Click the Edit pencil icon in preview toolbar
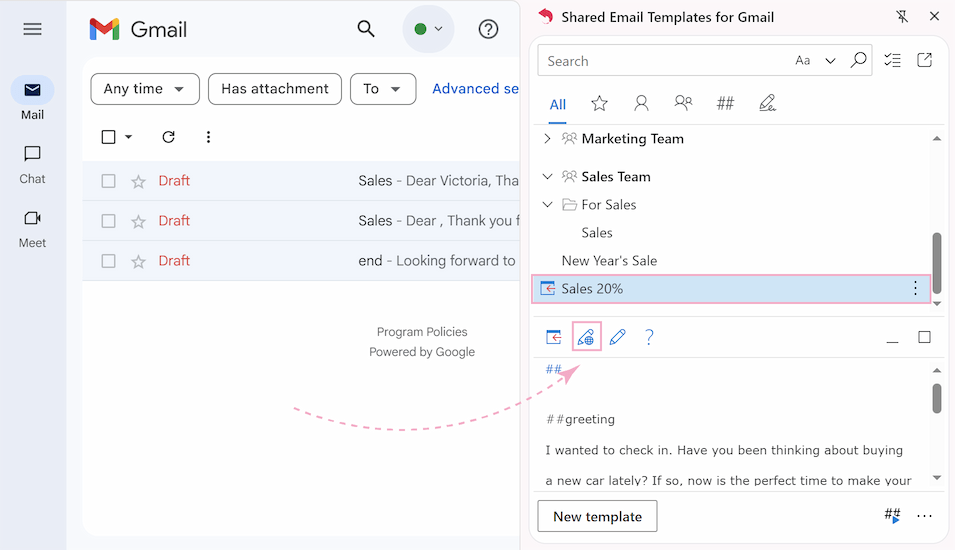Viewport: 955px width, 550px height. tap(618, 337)
